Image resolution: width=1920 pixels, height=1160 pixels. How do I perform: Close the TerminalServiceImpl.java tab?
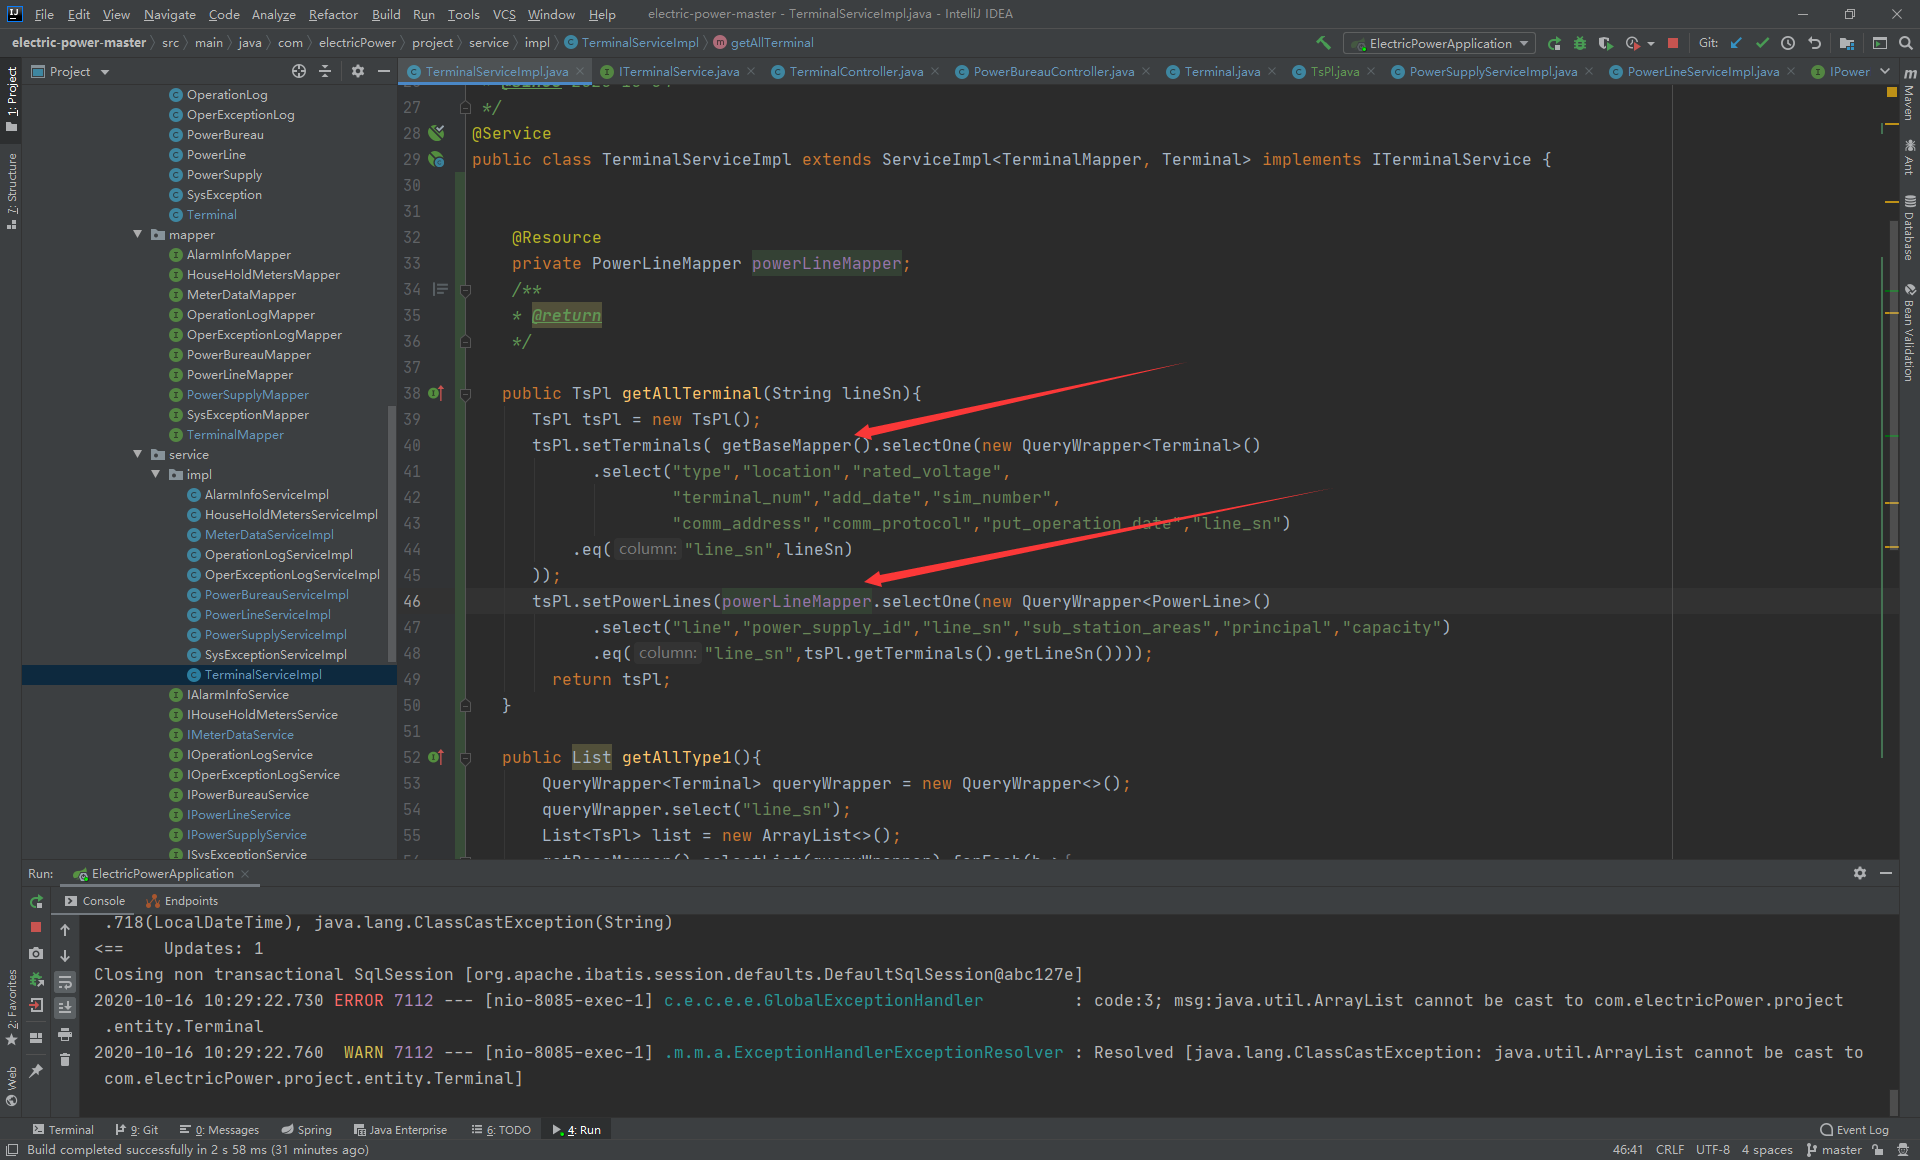(x=580, y=71)
